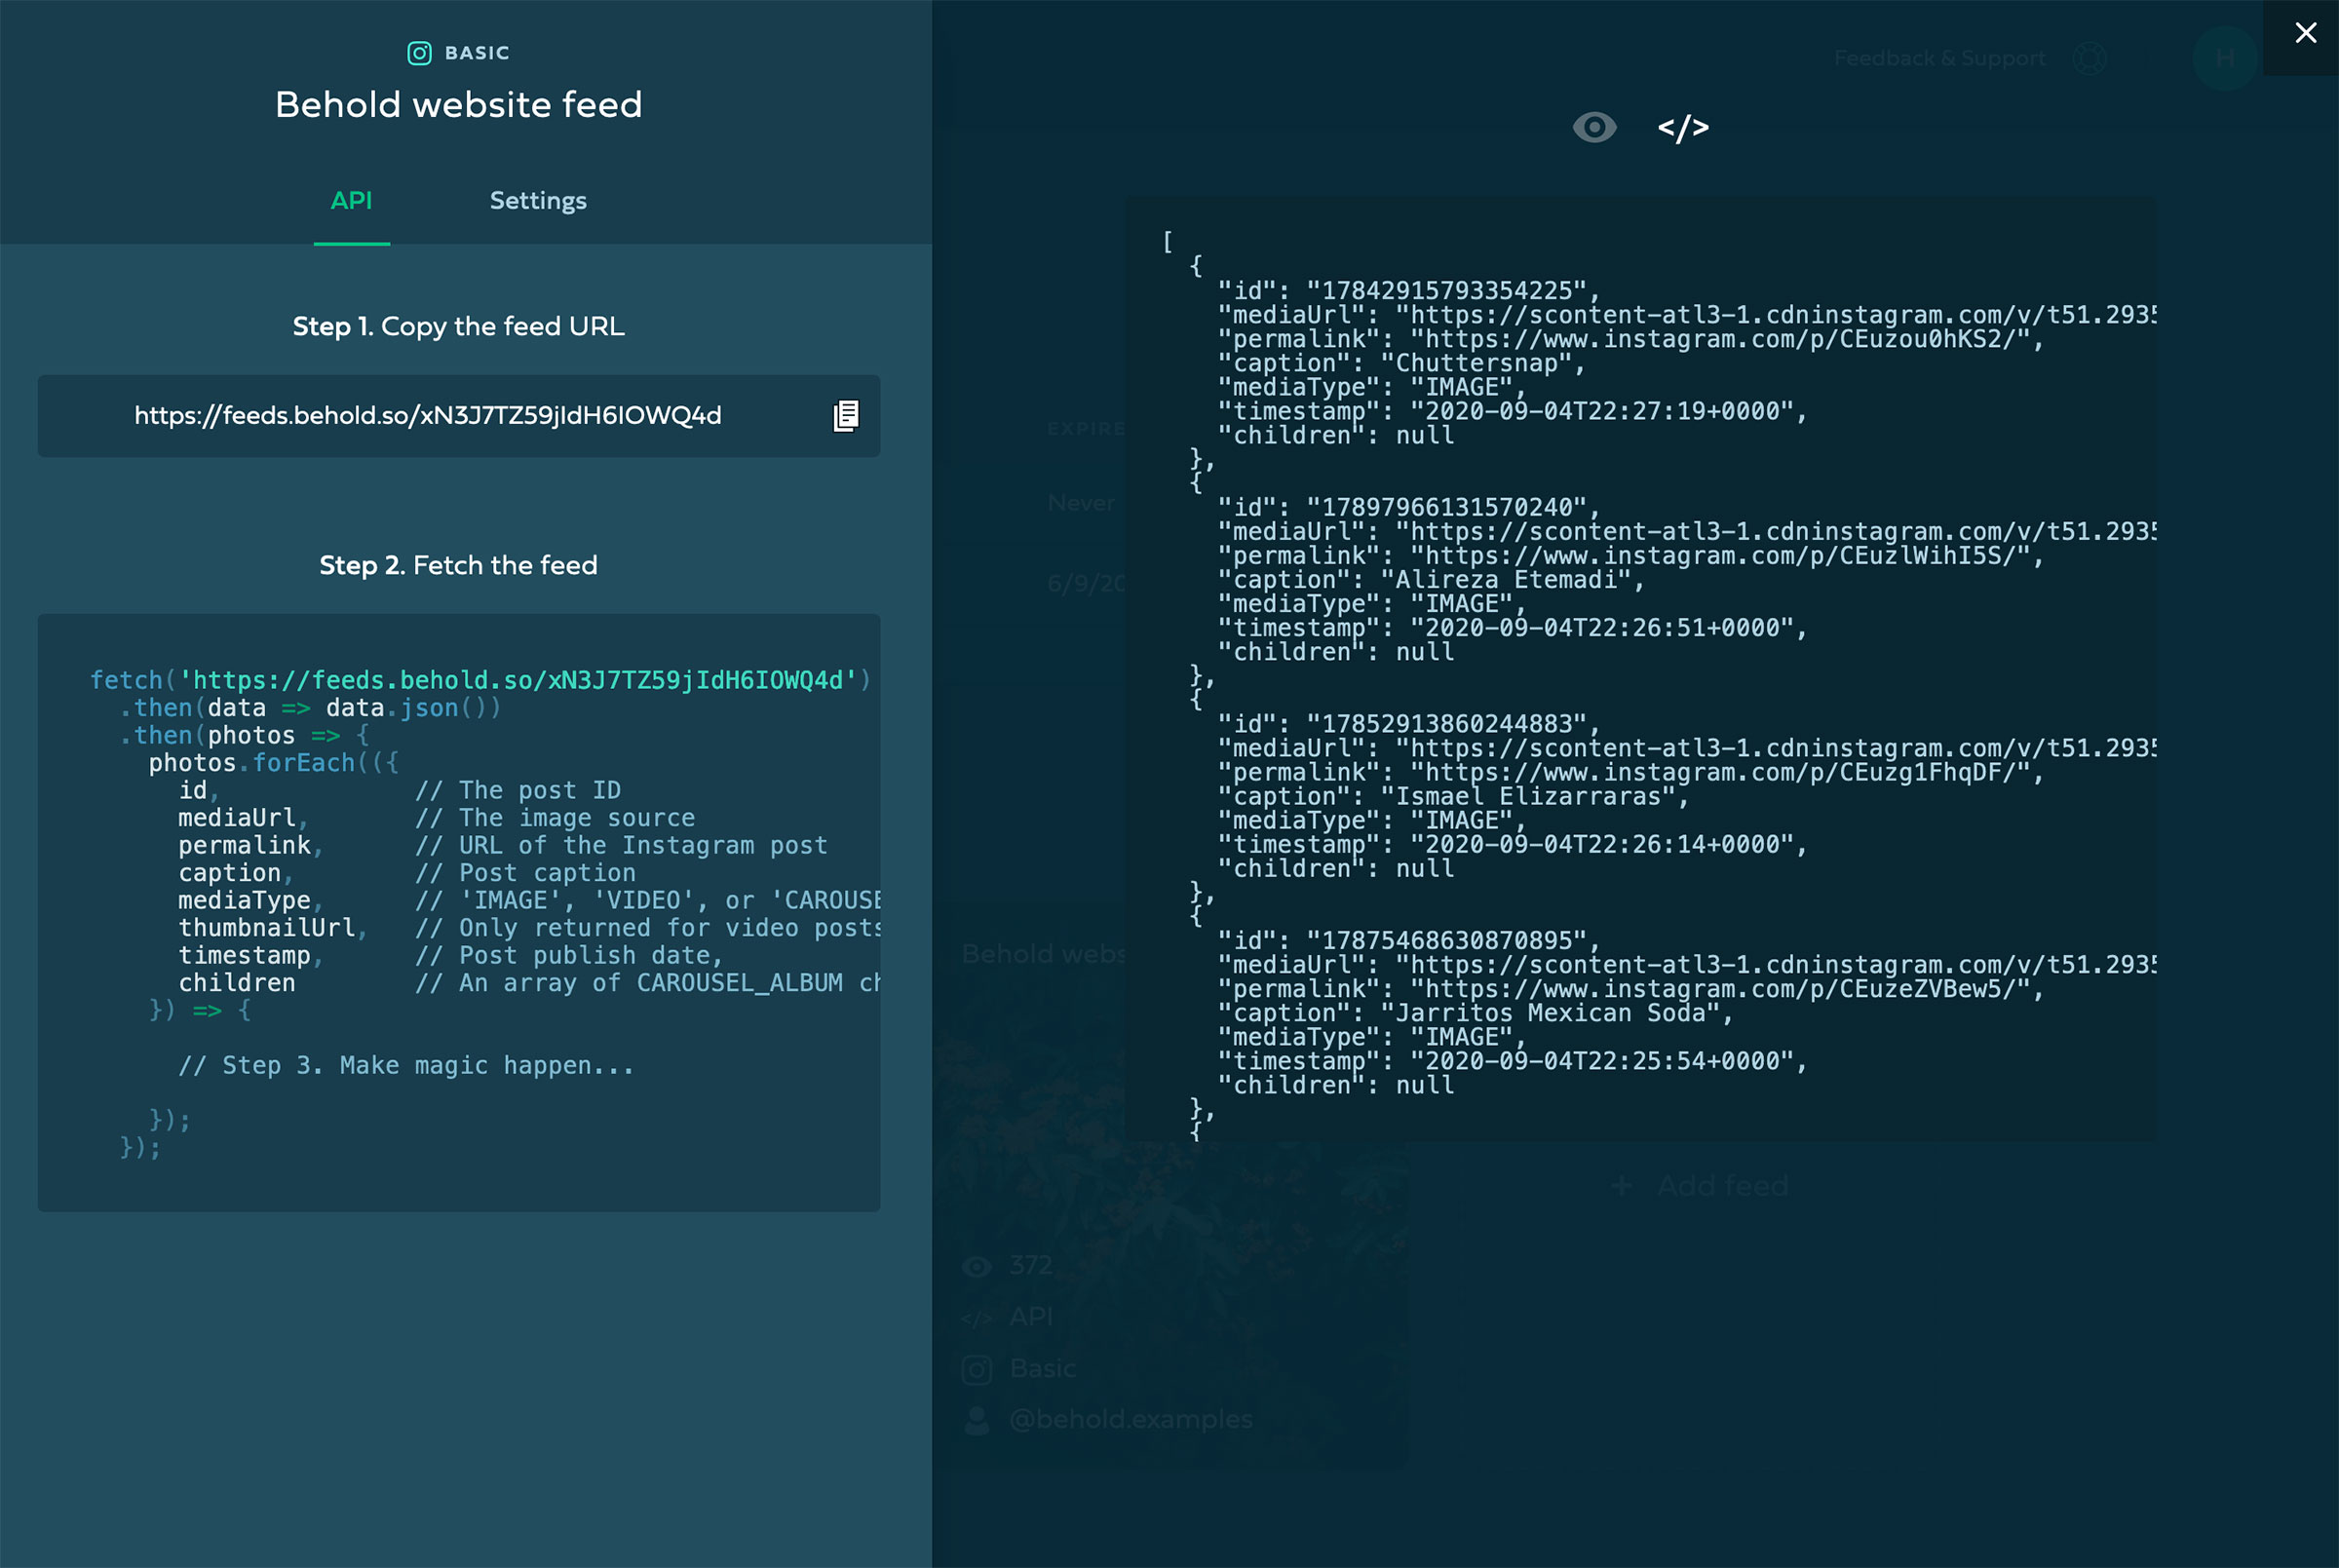The height and width of the screenshot is (1568, 2339).
Task: Click the feed URL field
Action: click(x=459, y=416)
